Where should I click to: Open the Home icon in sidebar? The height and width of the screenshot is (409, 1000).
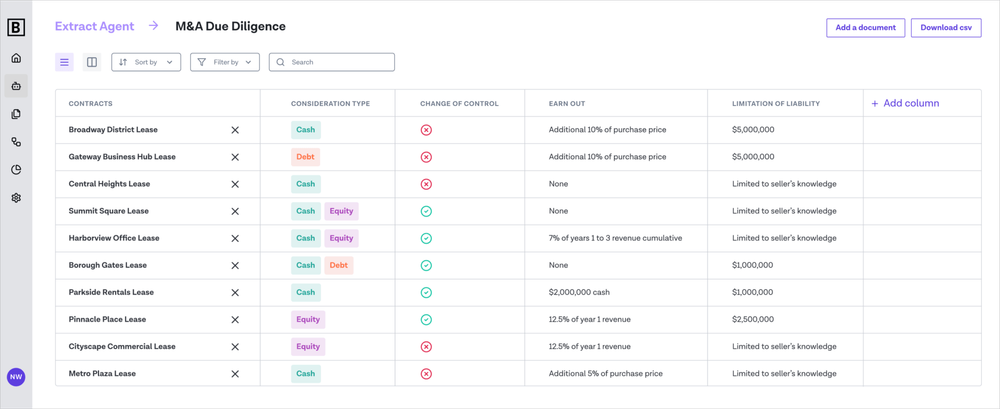coord(16,58)
